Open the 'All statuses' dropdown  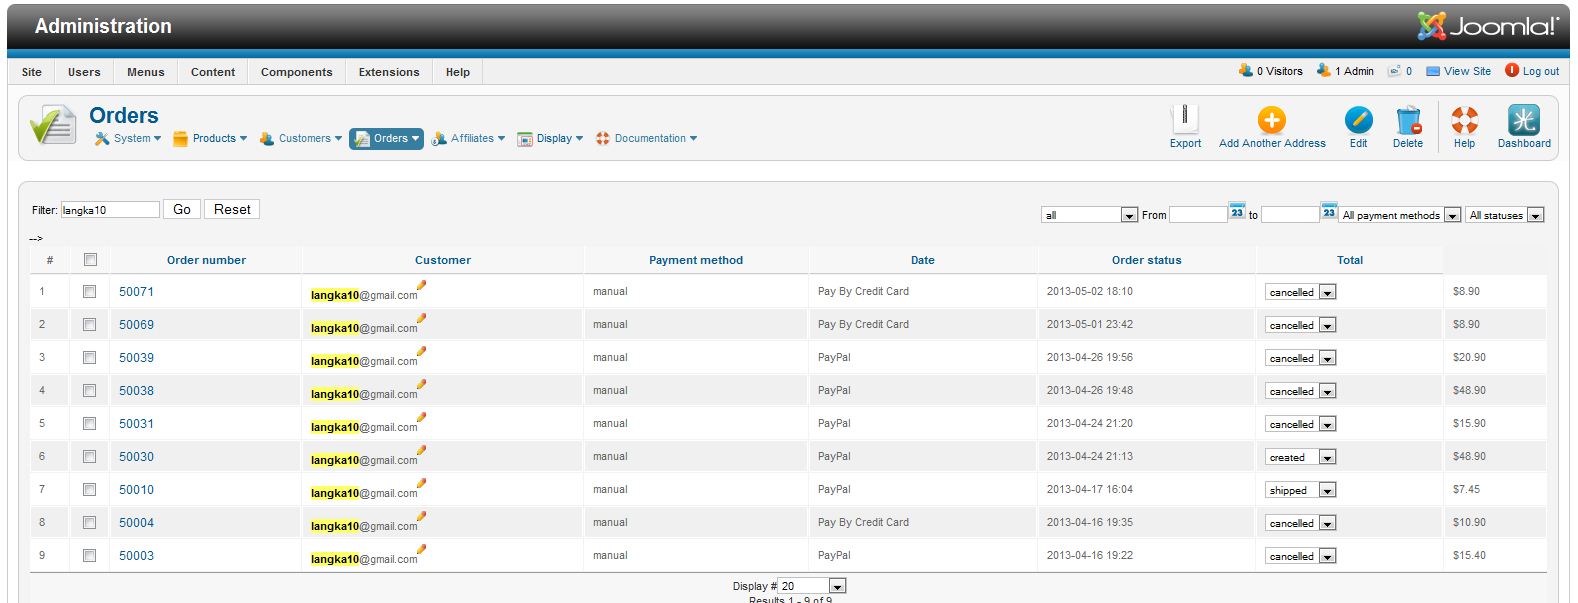pyautogui.click(x=1505, y=215)
